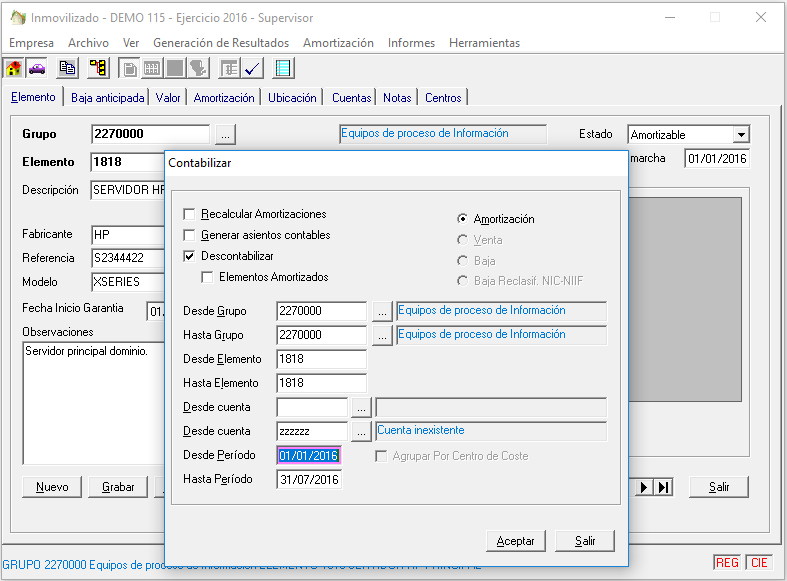Screen dimensions: 787x581
Task: Select the Amortización radio button
Action: tap(462, 219)
